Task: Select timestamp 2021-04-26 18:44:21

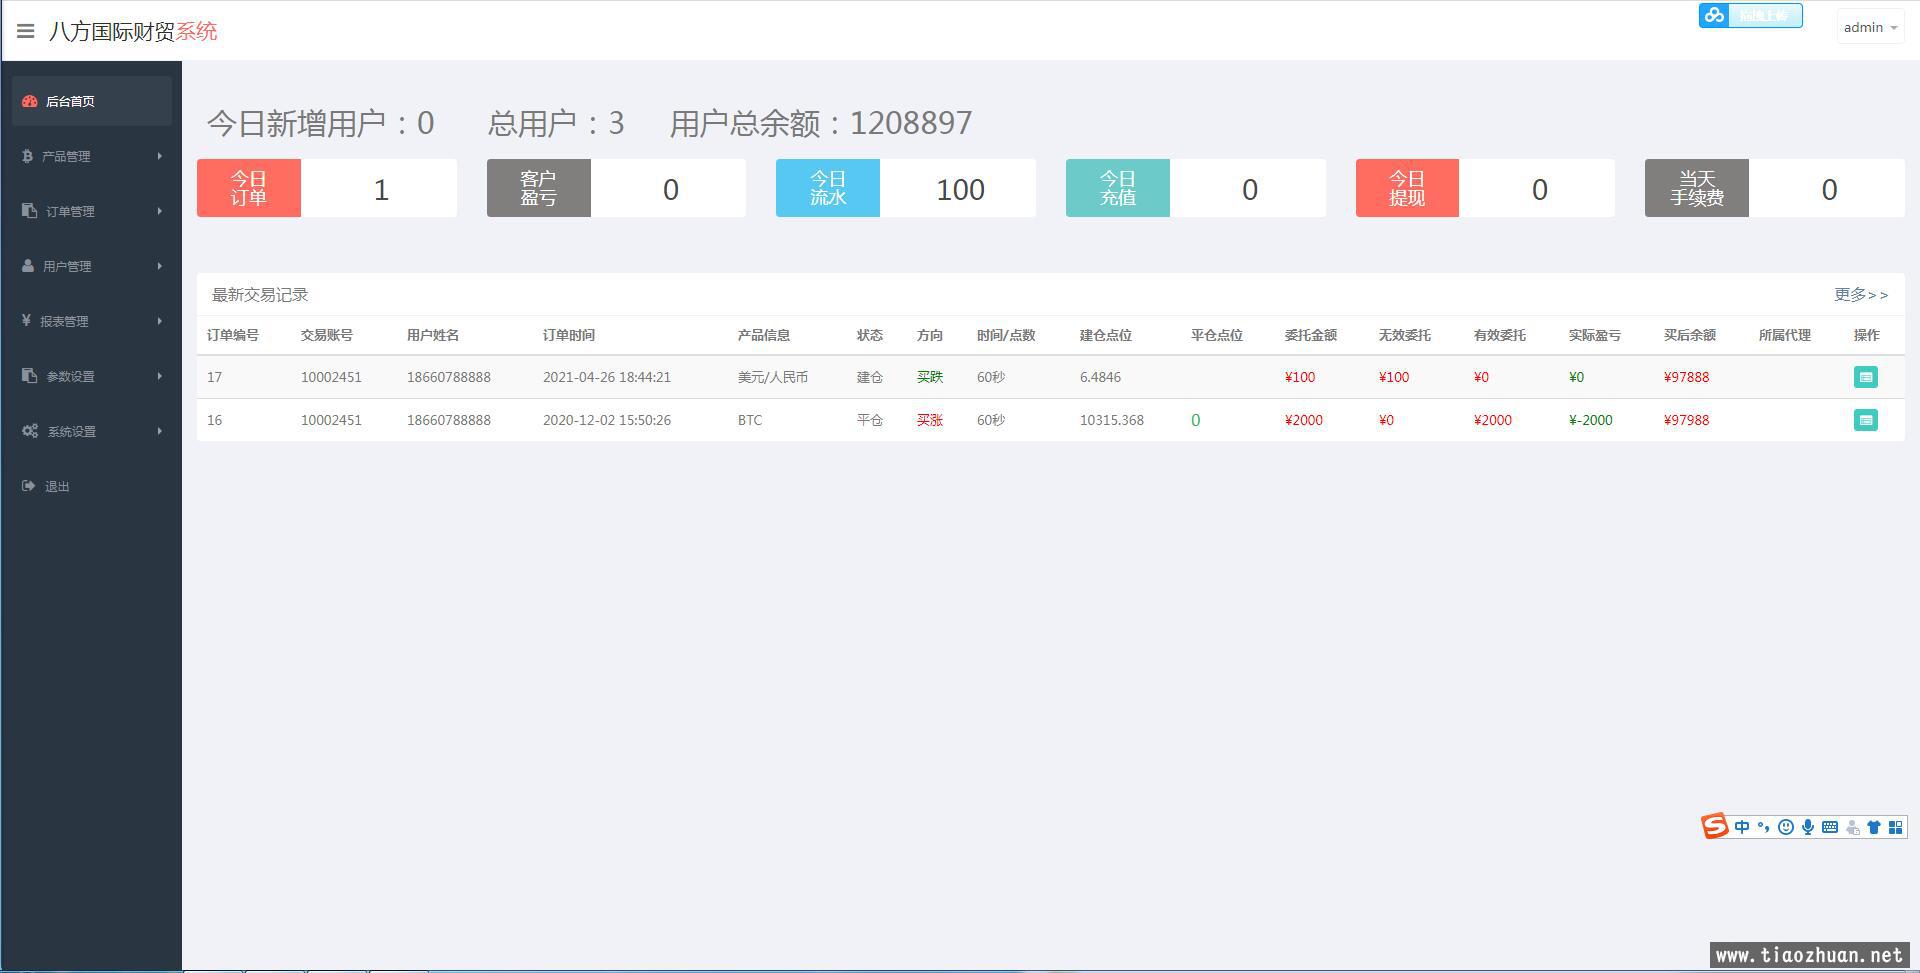Action: pyautogui.click(x=607, y=377)
